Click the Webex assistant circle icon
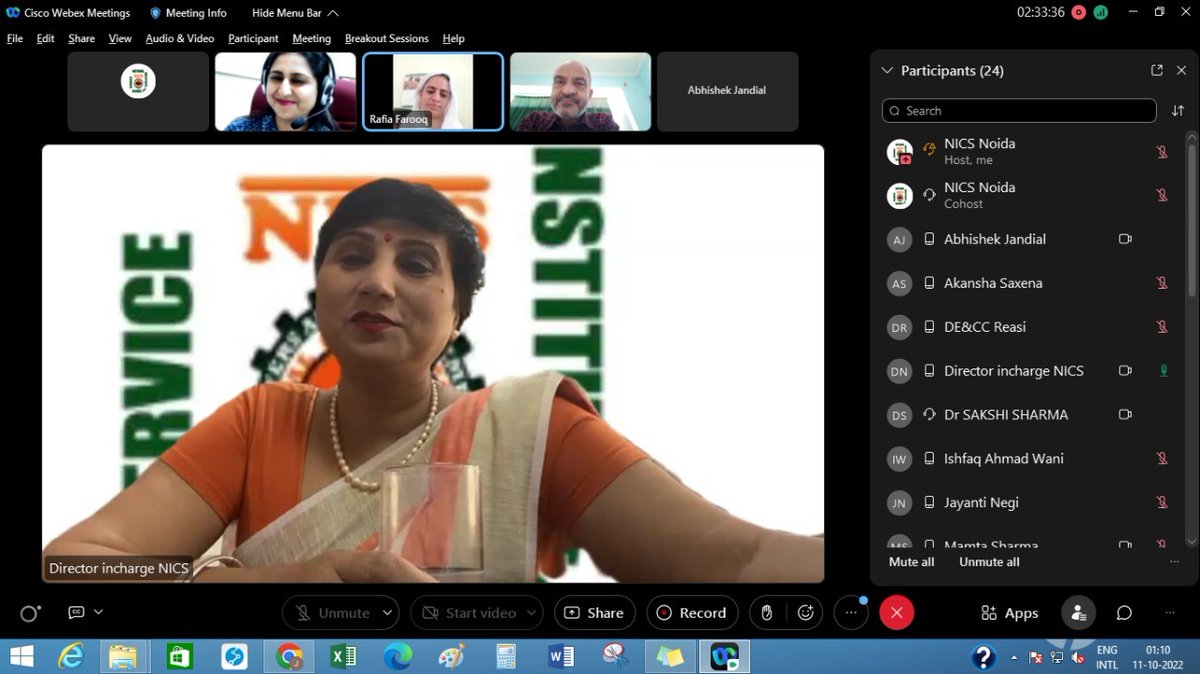The height and width of the screenshot is (674, 1200). [30, 613]
